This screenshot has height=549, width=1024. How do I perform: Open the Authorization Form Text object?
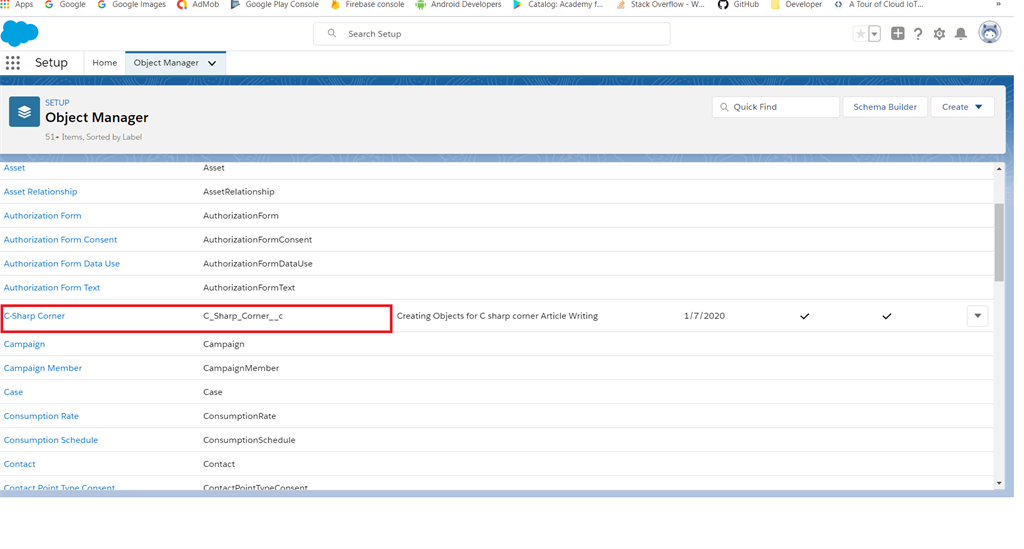click(52, 288)
